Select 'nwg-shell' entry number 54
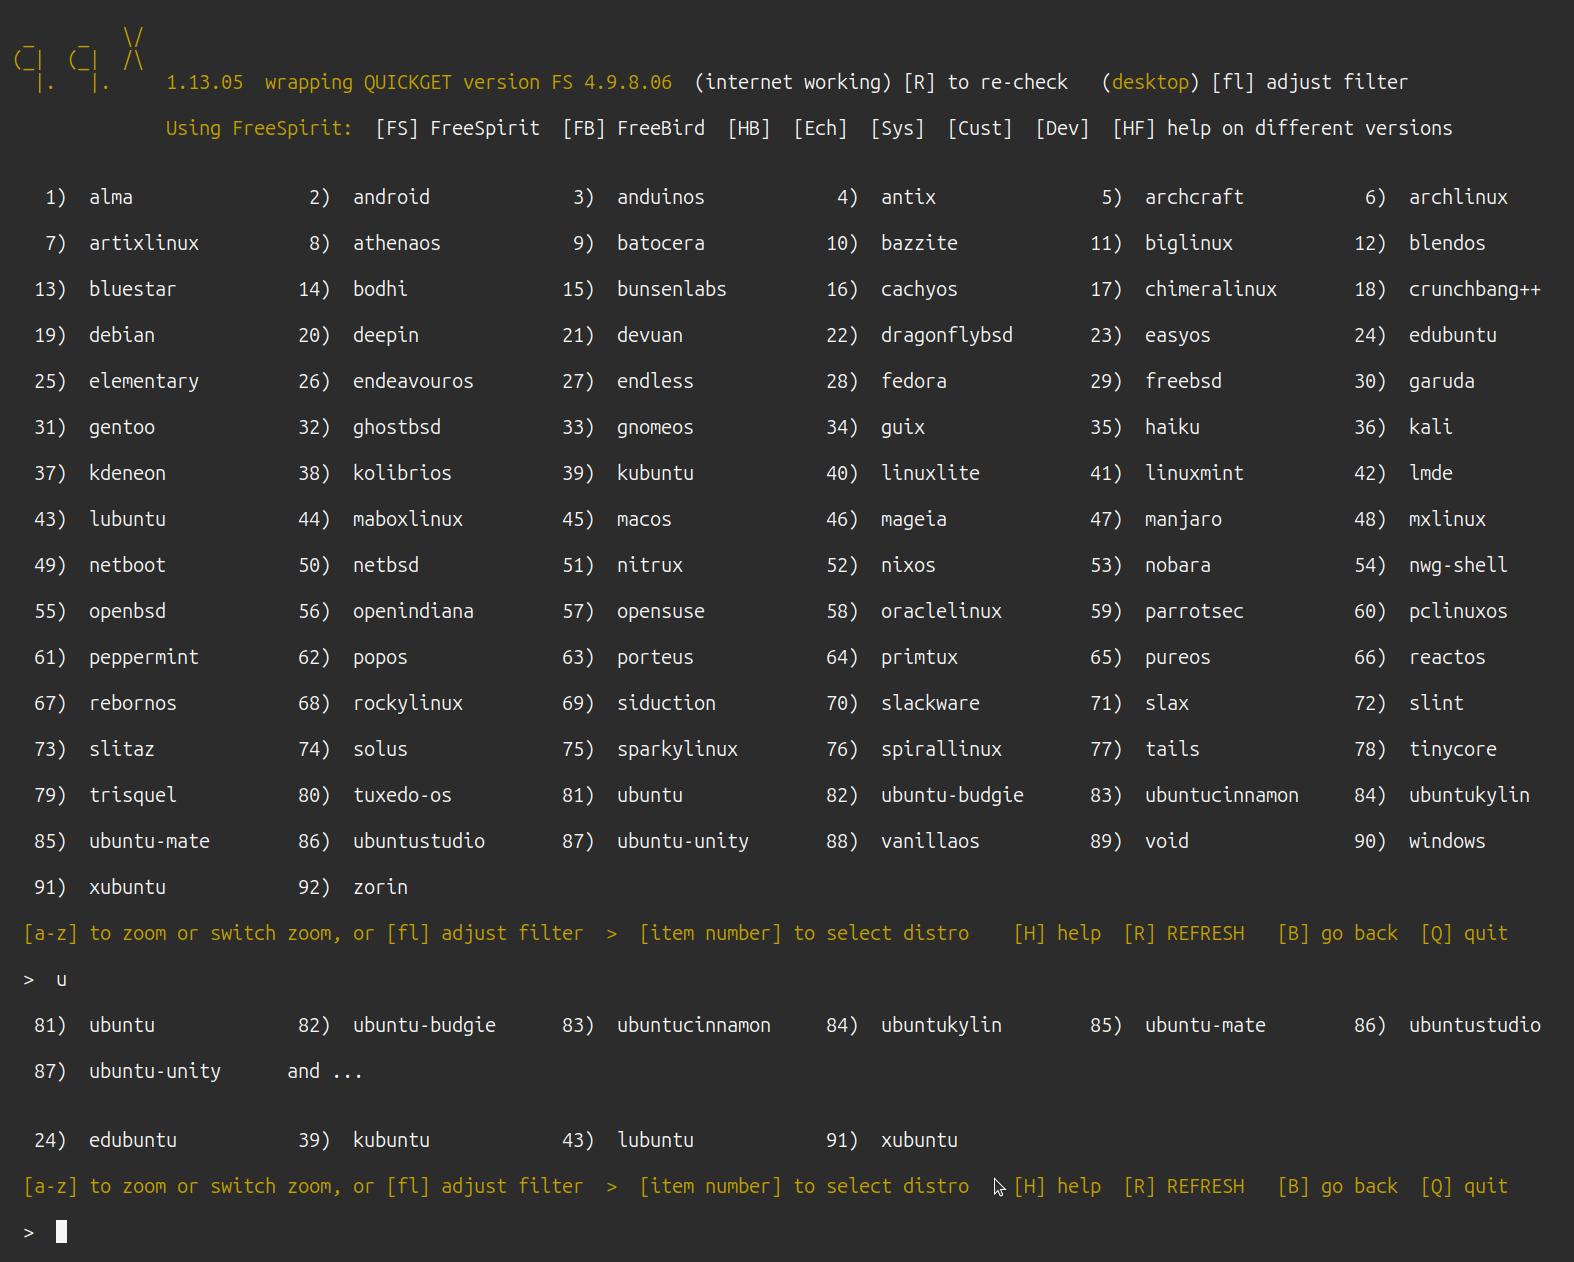The image size is (1574, 1262). point(1458,565)
